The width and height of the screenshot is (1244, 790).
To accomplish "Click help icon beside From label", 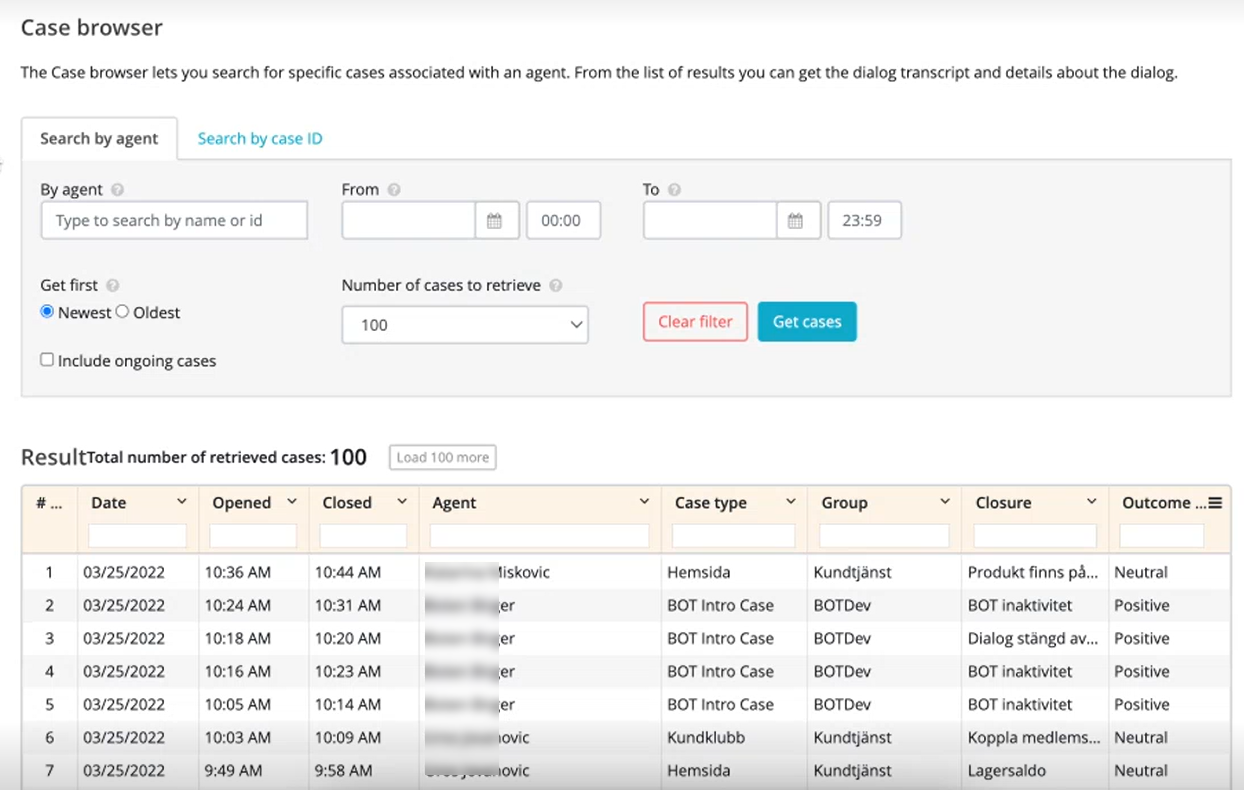I will pos(394,190).
